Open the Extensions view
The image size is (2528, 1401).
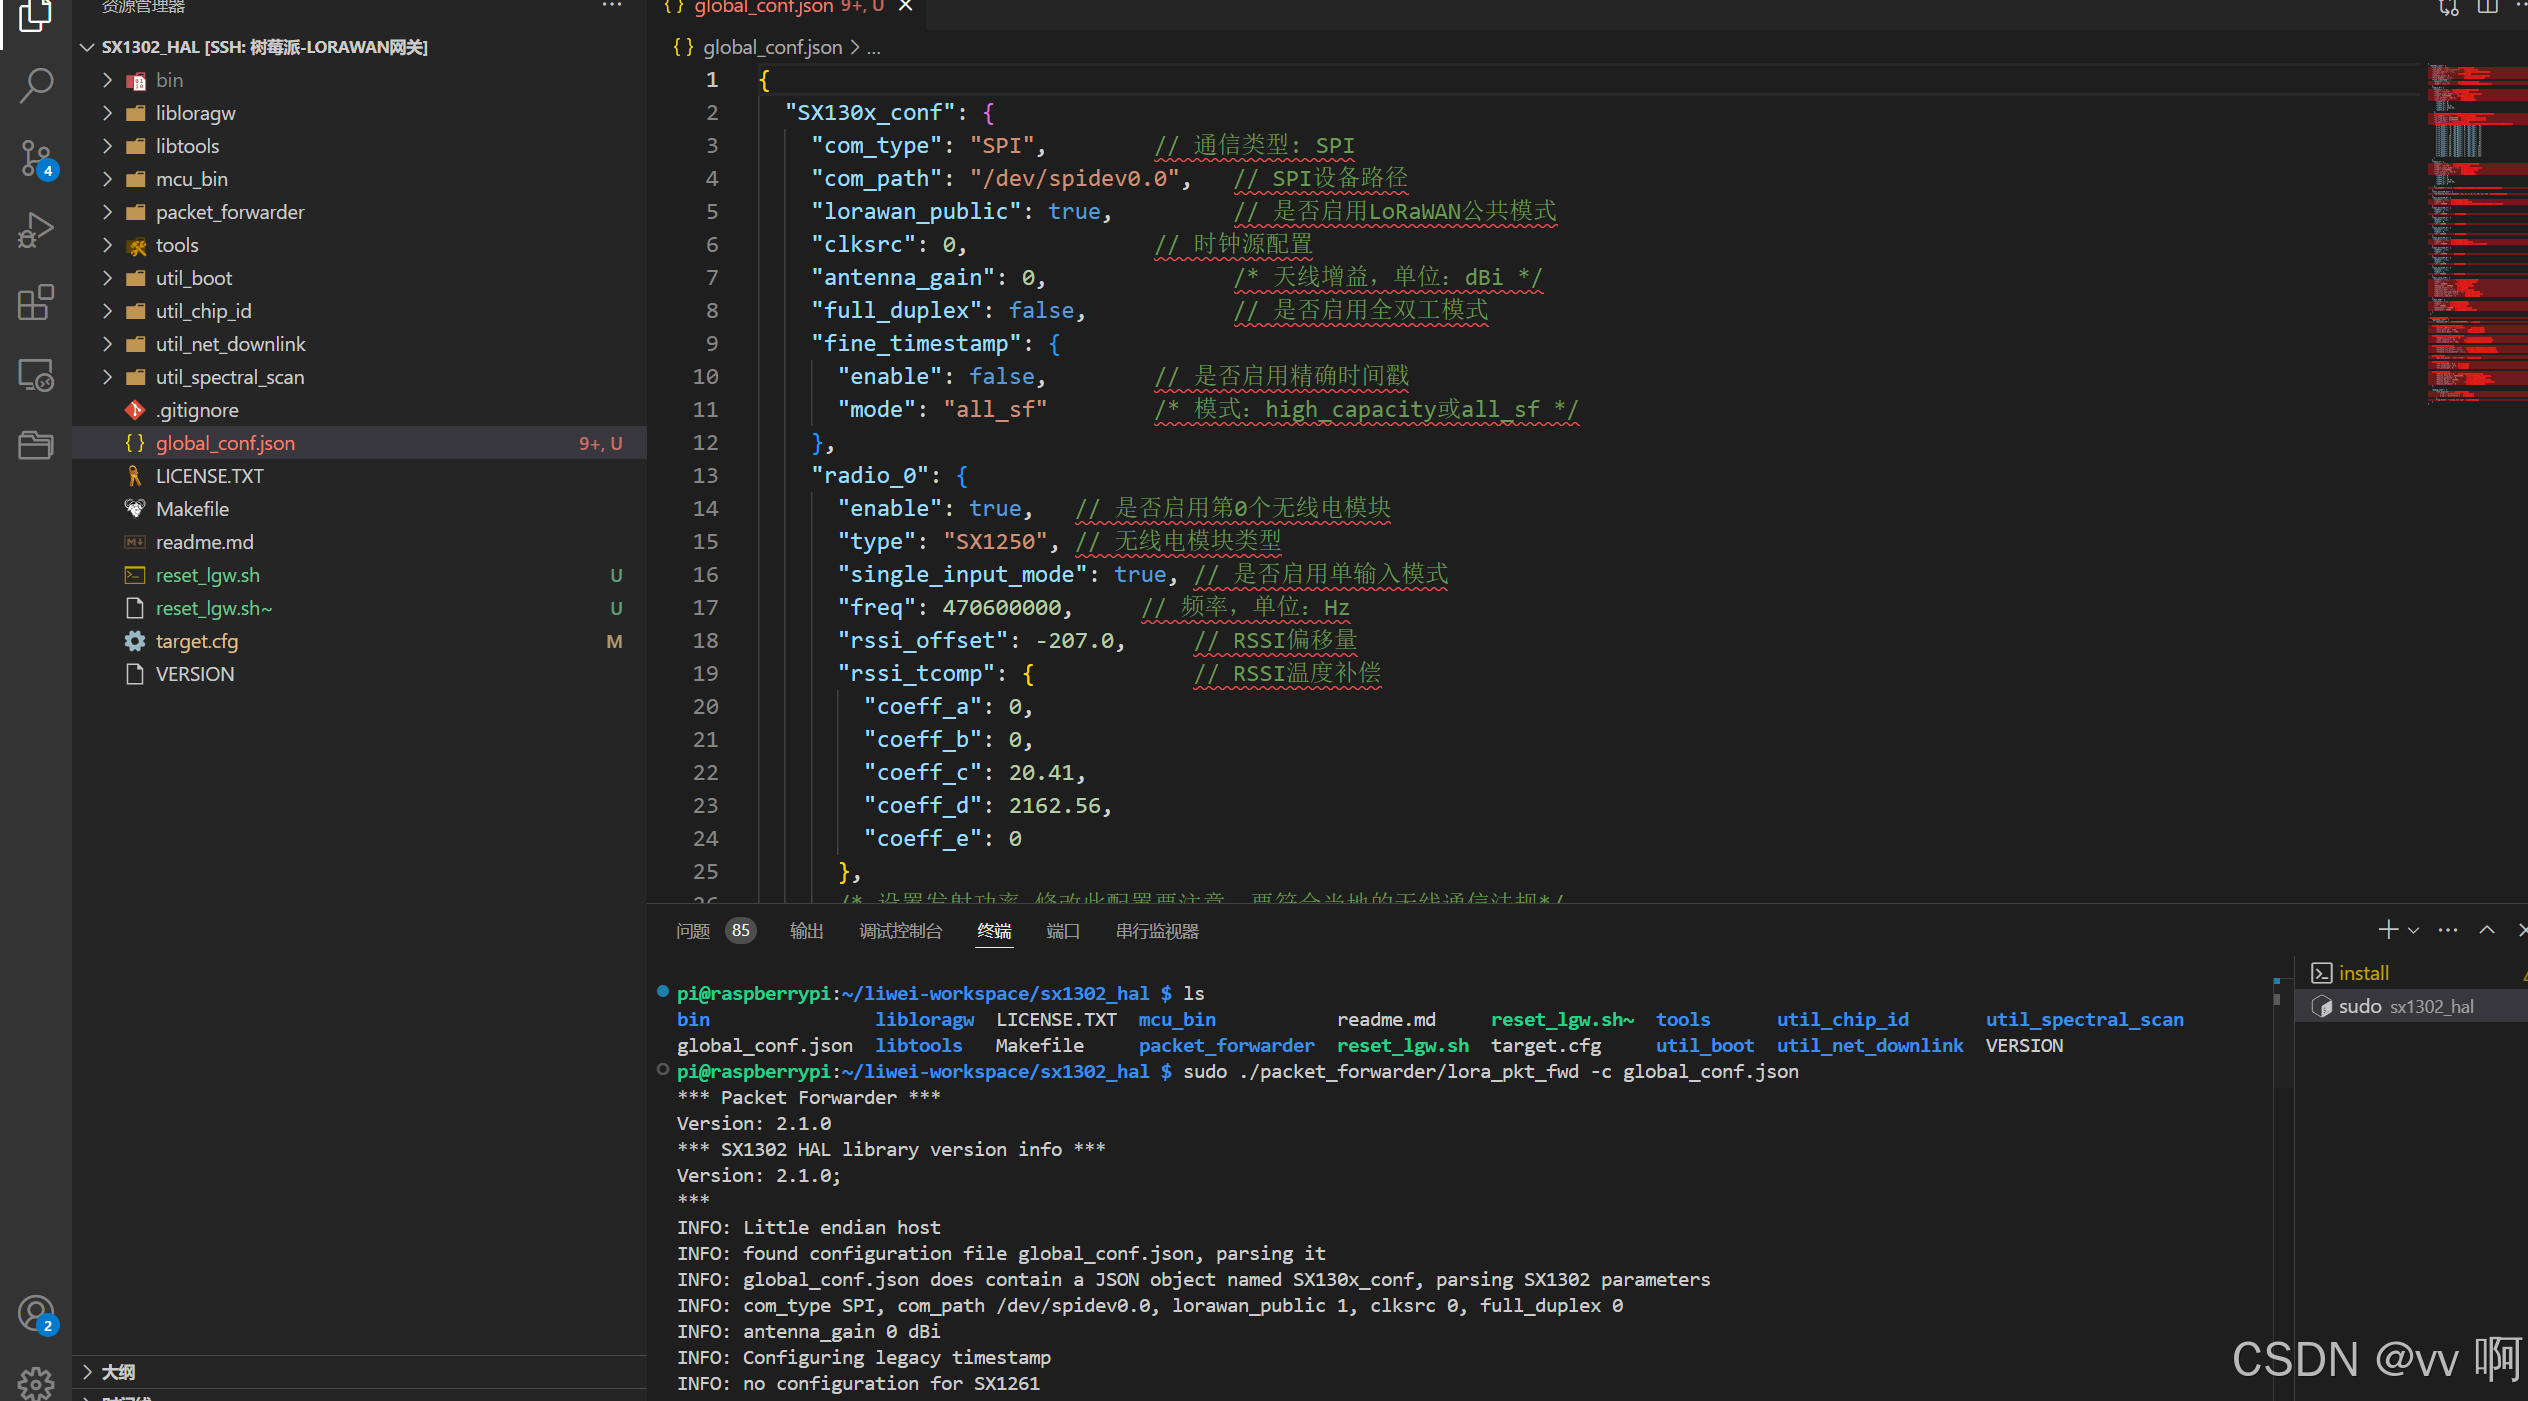coord(36,302)
